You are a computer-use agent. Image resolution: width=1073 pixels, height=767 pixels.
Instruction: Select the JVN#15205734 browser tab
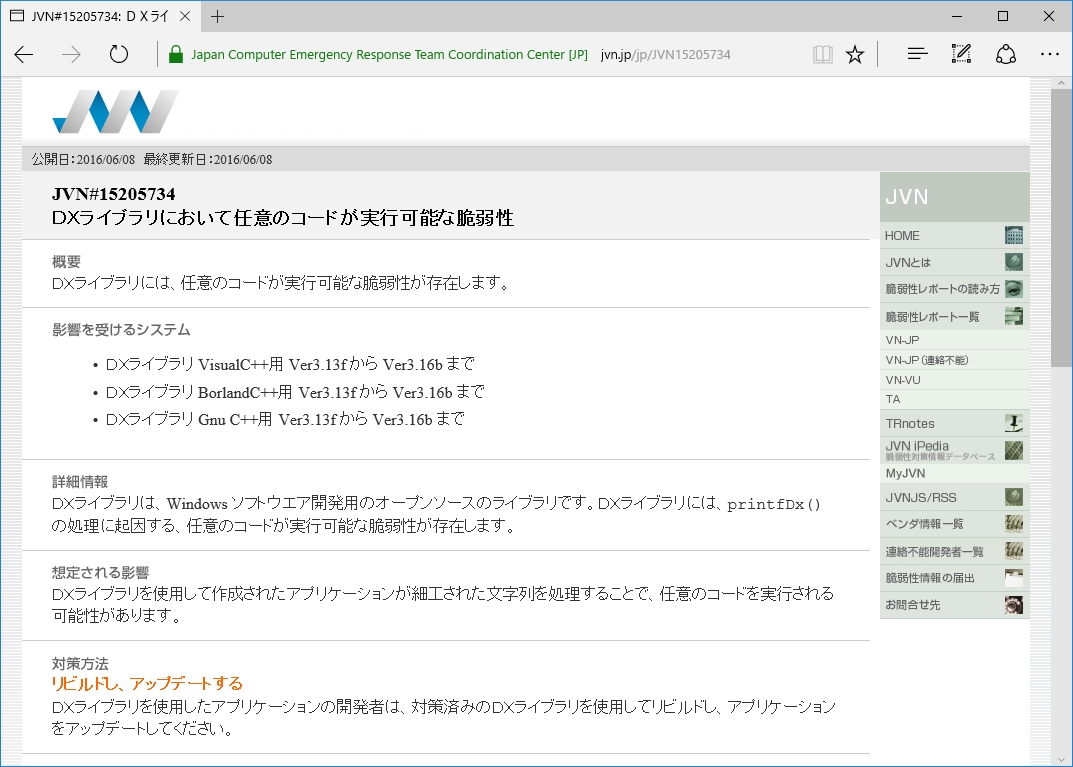click(x=100, y=16)
